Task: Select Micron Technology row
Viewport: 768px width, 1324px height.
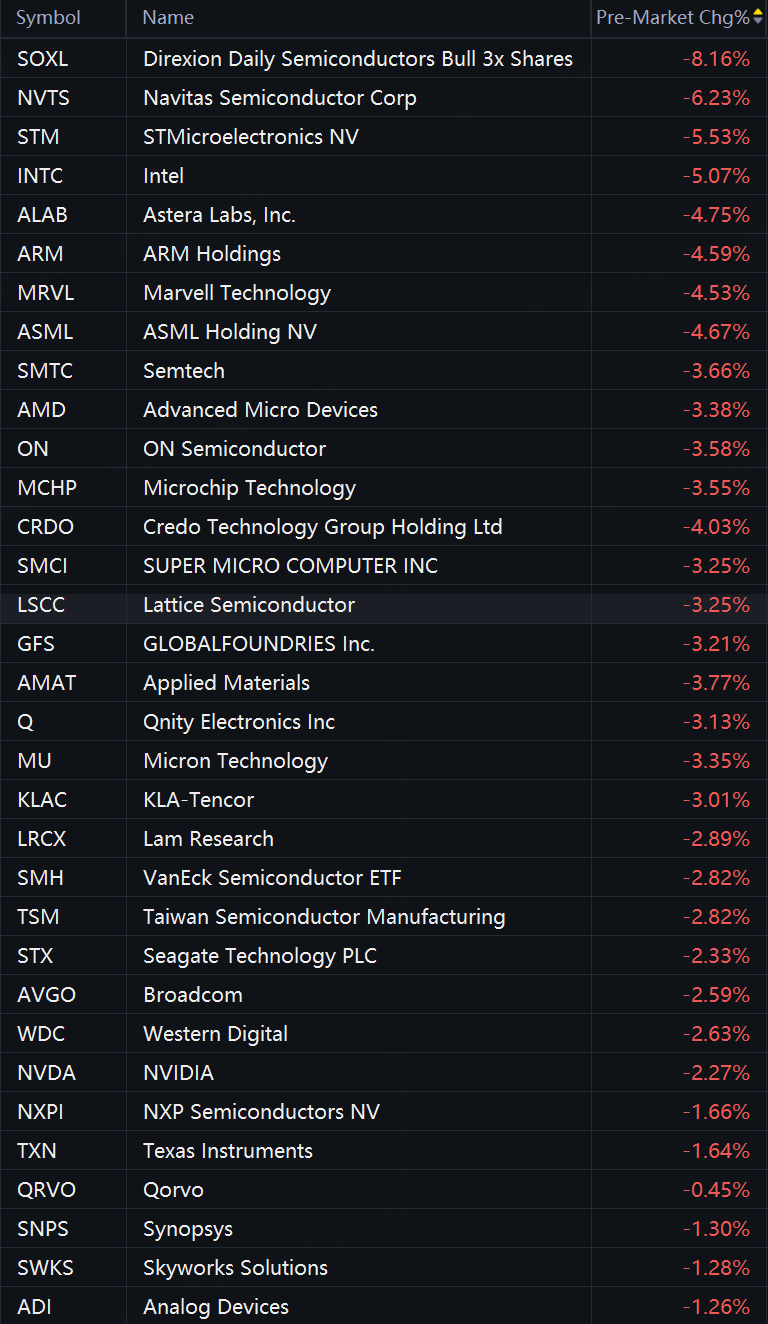Action: coord(384,761)
